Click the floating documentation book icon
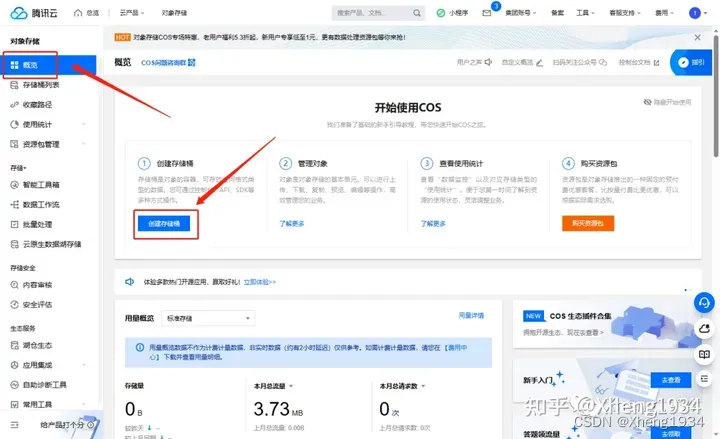This screenshot has height=439, width=720. 704,354
